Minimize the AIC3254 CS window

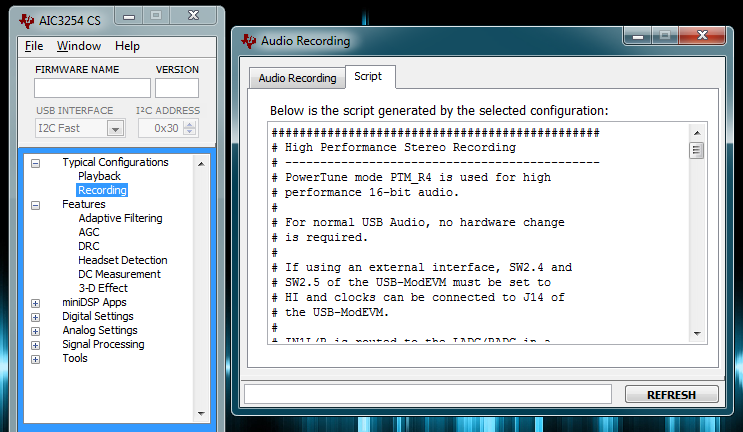[x=129, y=16]
